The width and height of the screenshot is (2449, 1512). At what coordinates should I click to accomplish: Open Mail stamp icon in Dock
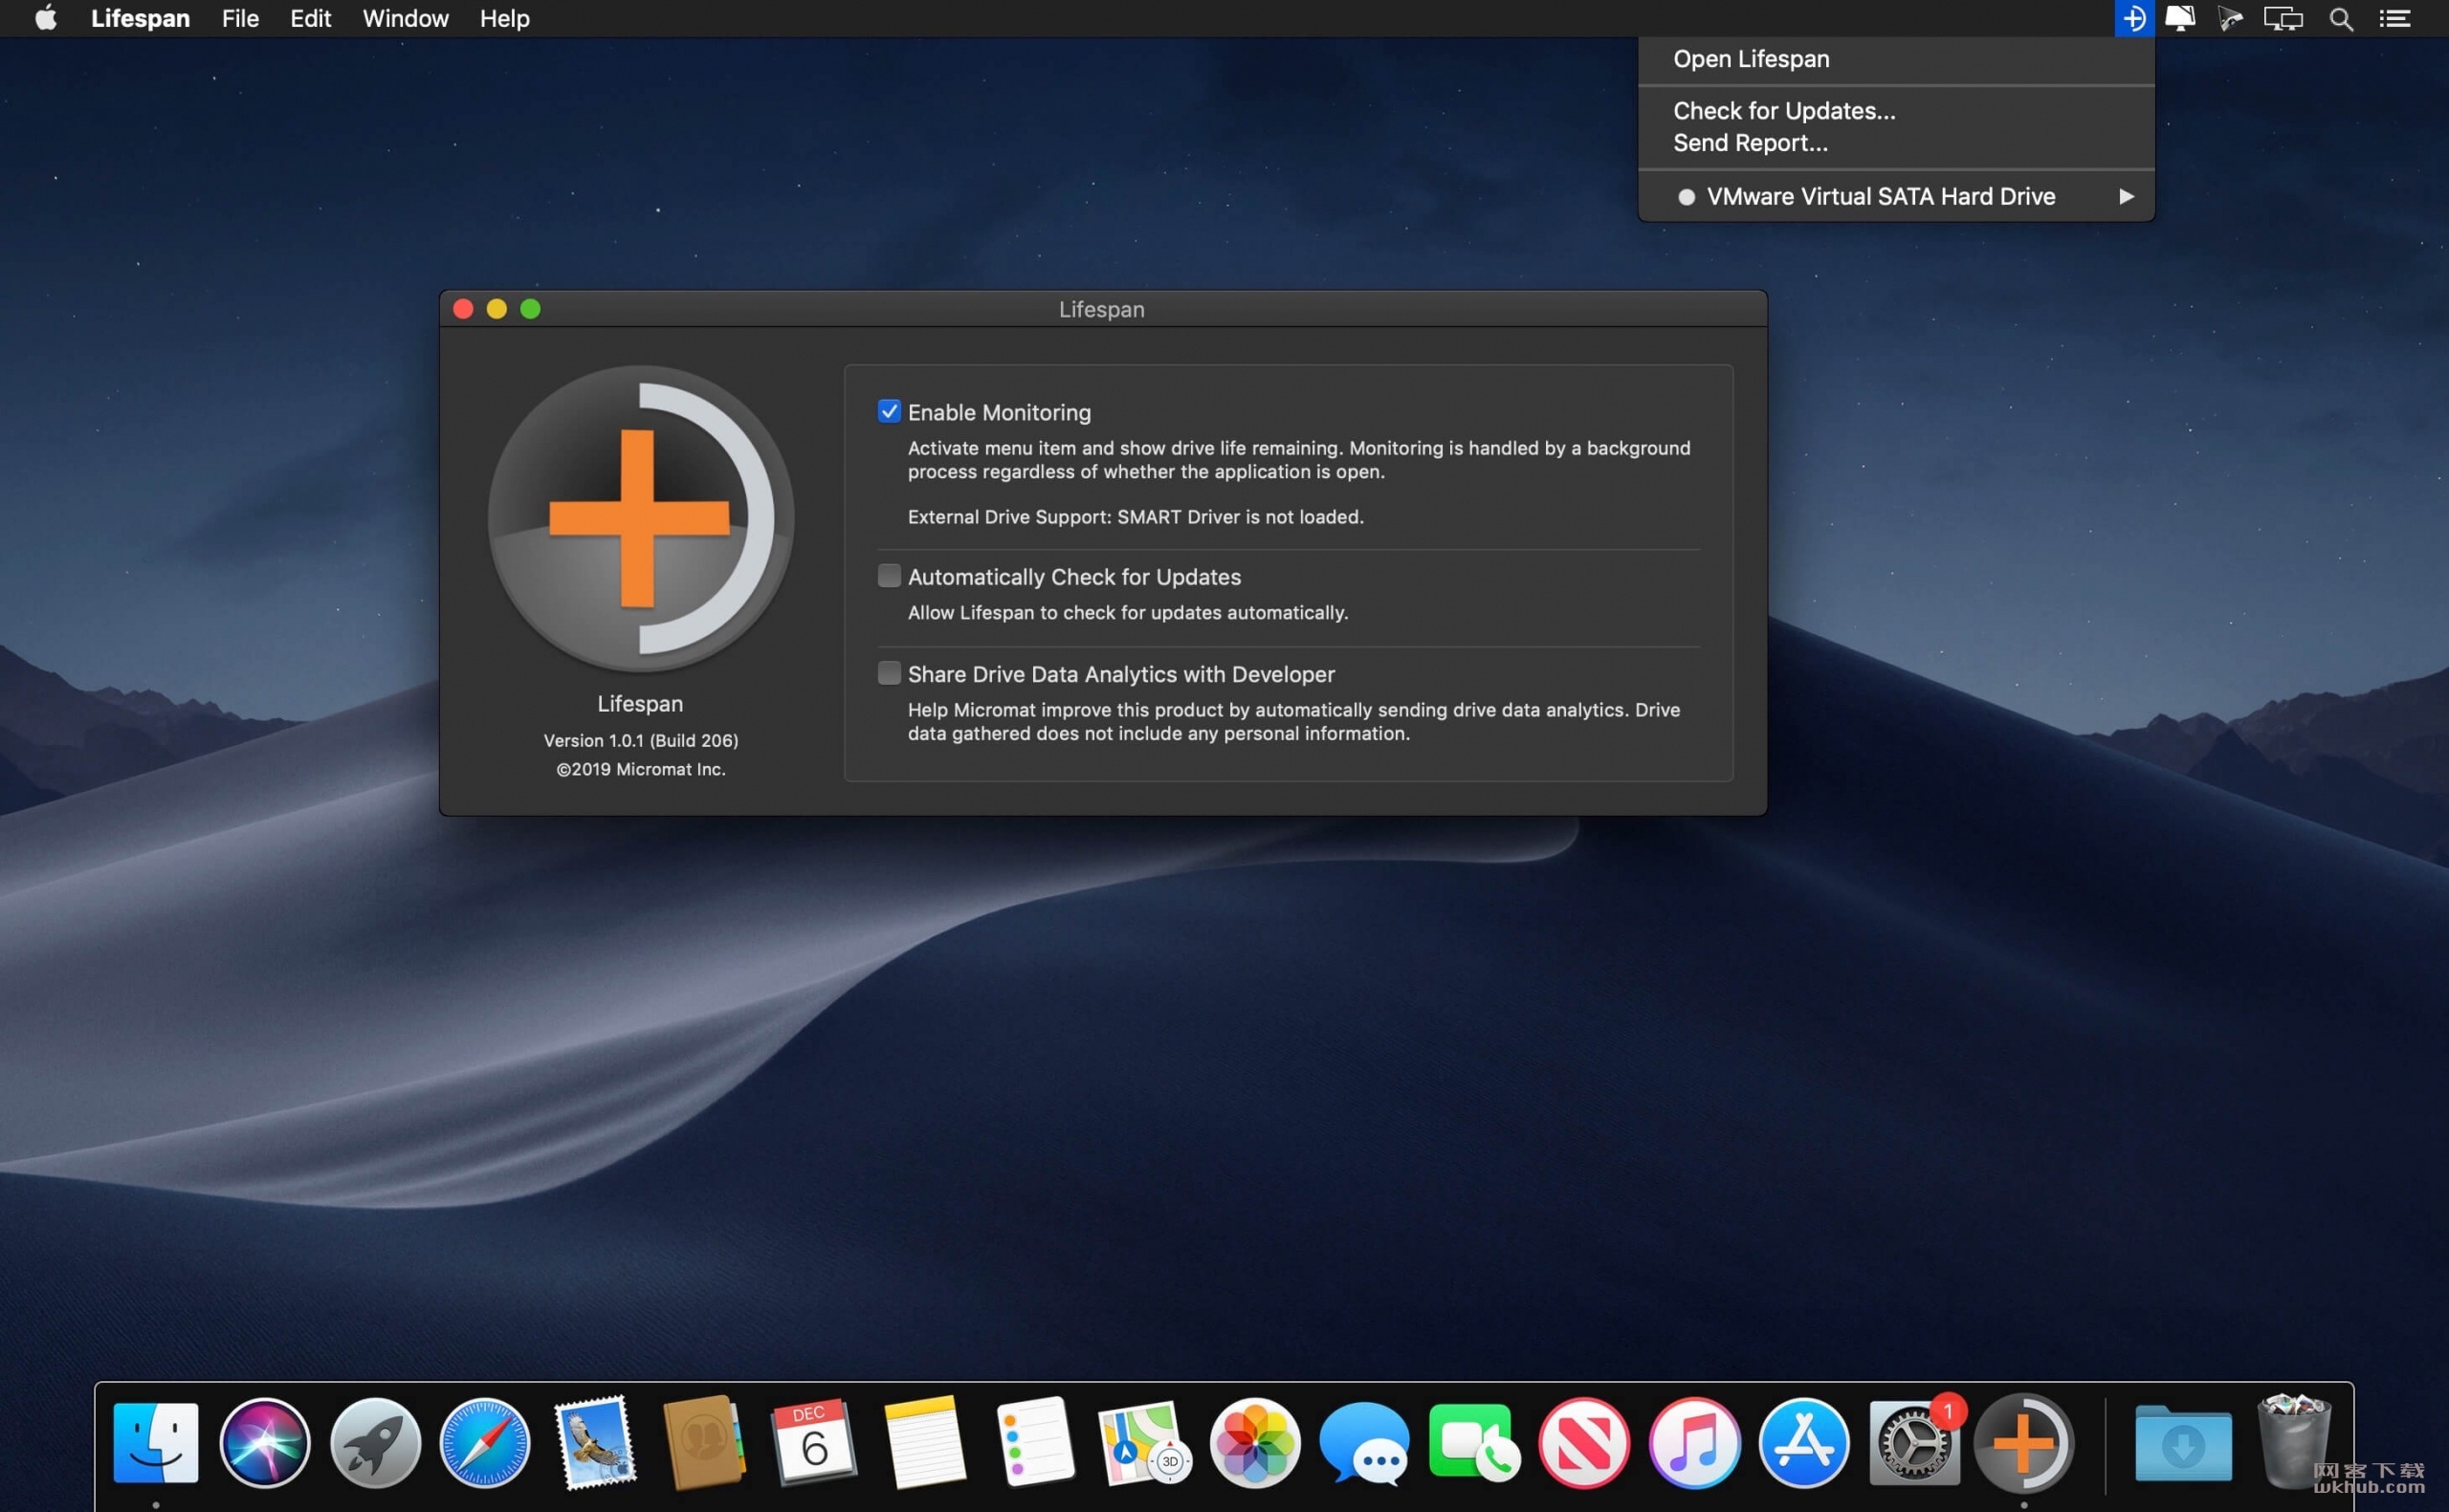(x=595, y=1443)
